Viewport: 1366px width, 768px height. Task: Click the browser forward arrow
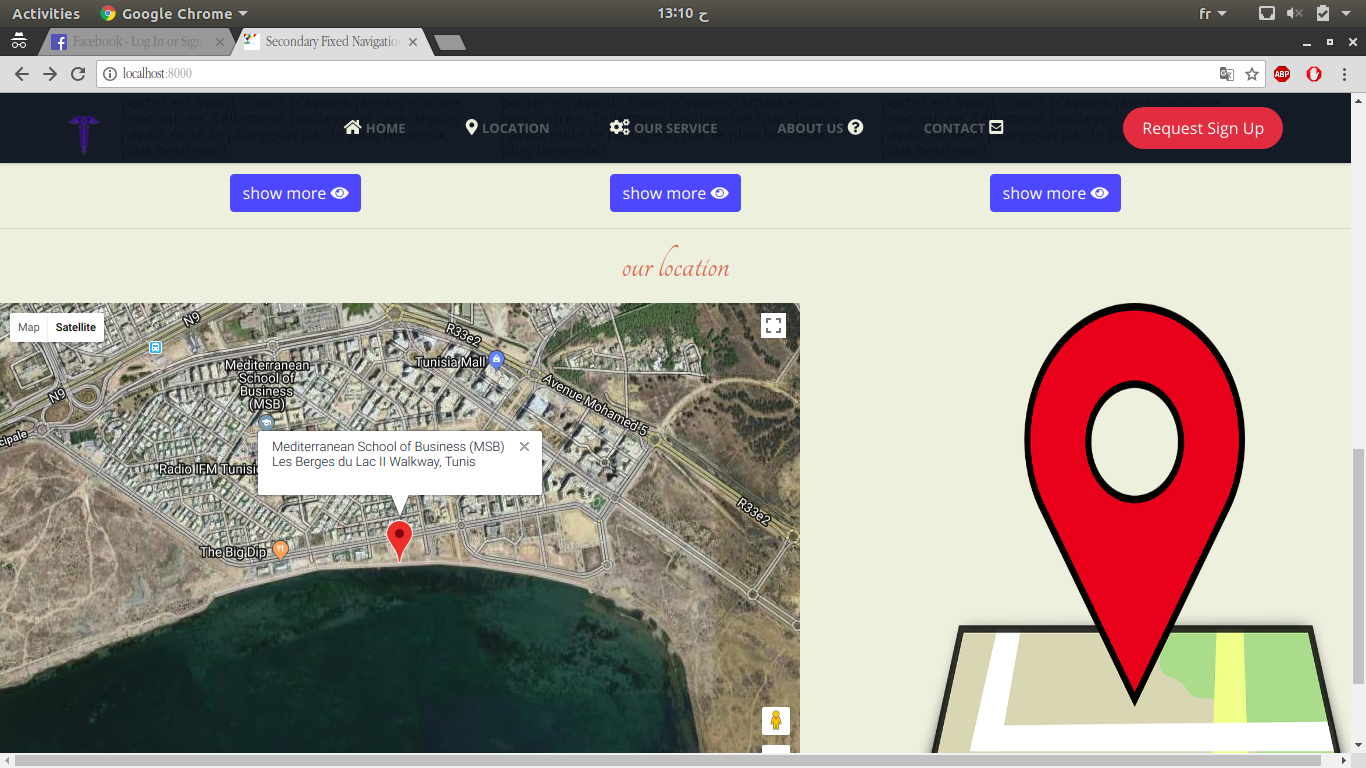point(50,74)
